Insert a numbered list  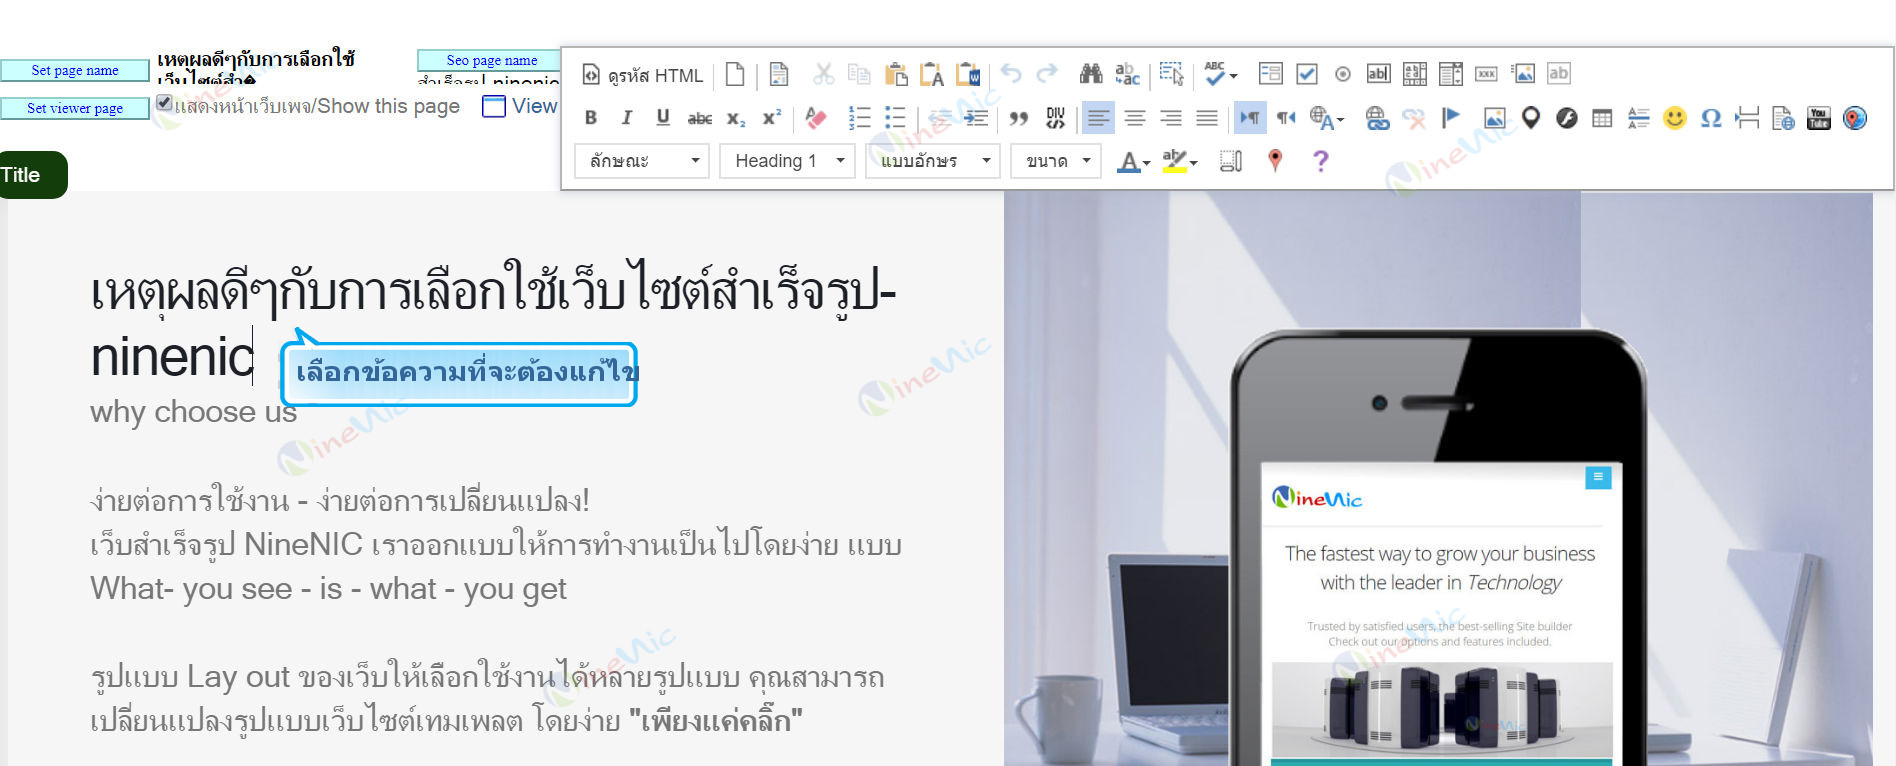point(859,118)
